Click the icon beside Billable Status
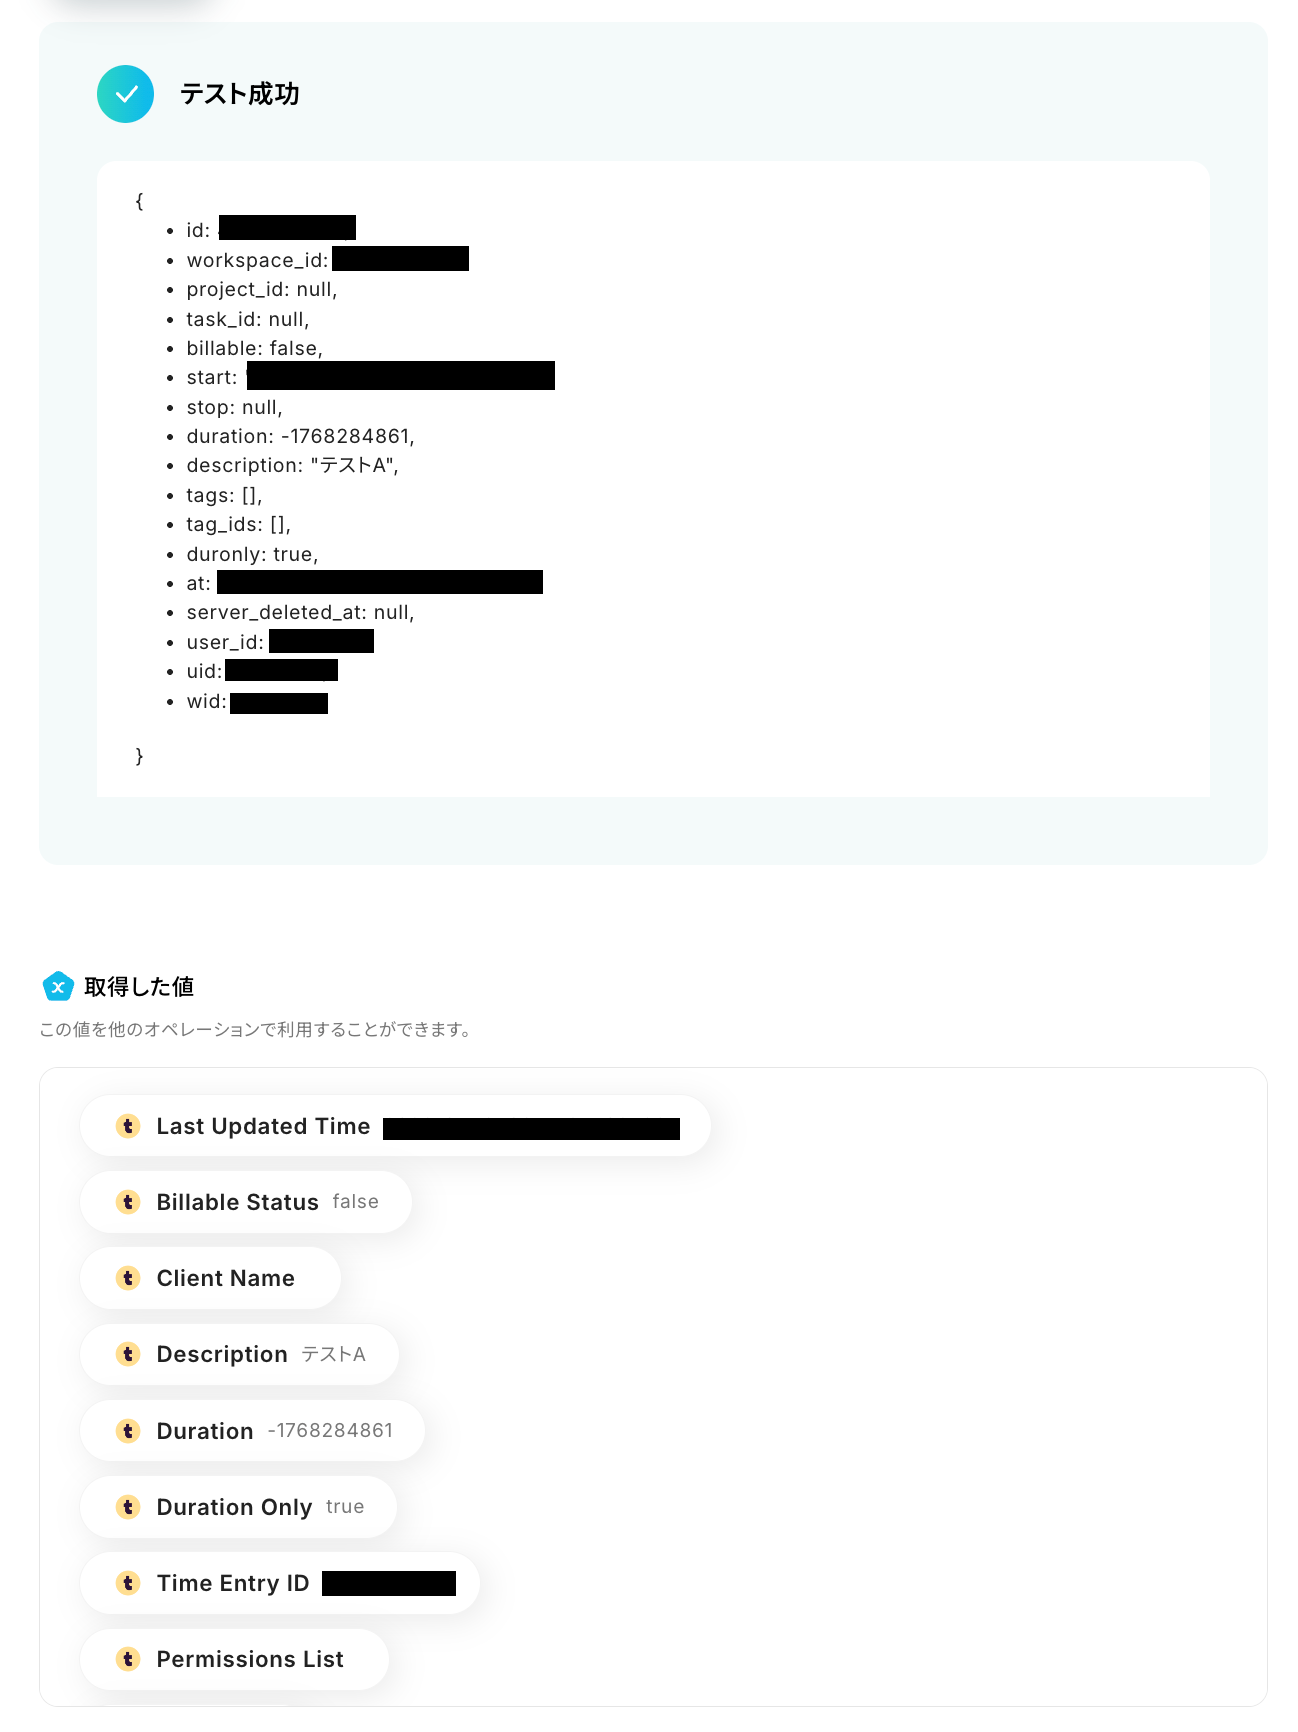This screenshot has height=1732, width=1298. point(128,1202)
